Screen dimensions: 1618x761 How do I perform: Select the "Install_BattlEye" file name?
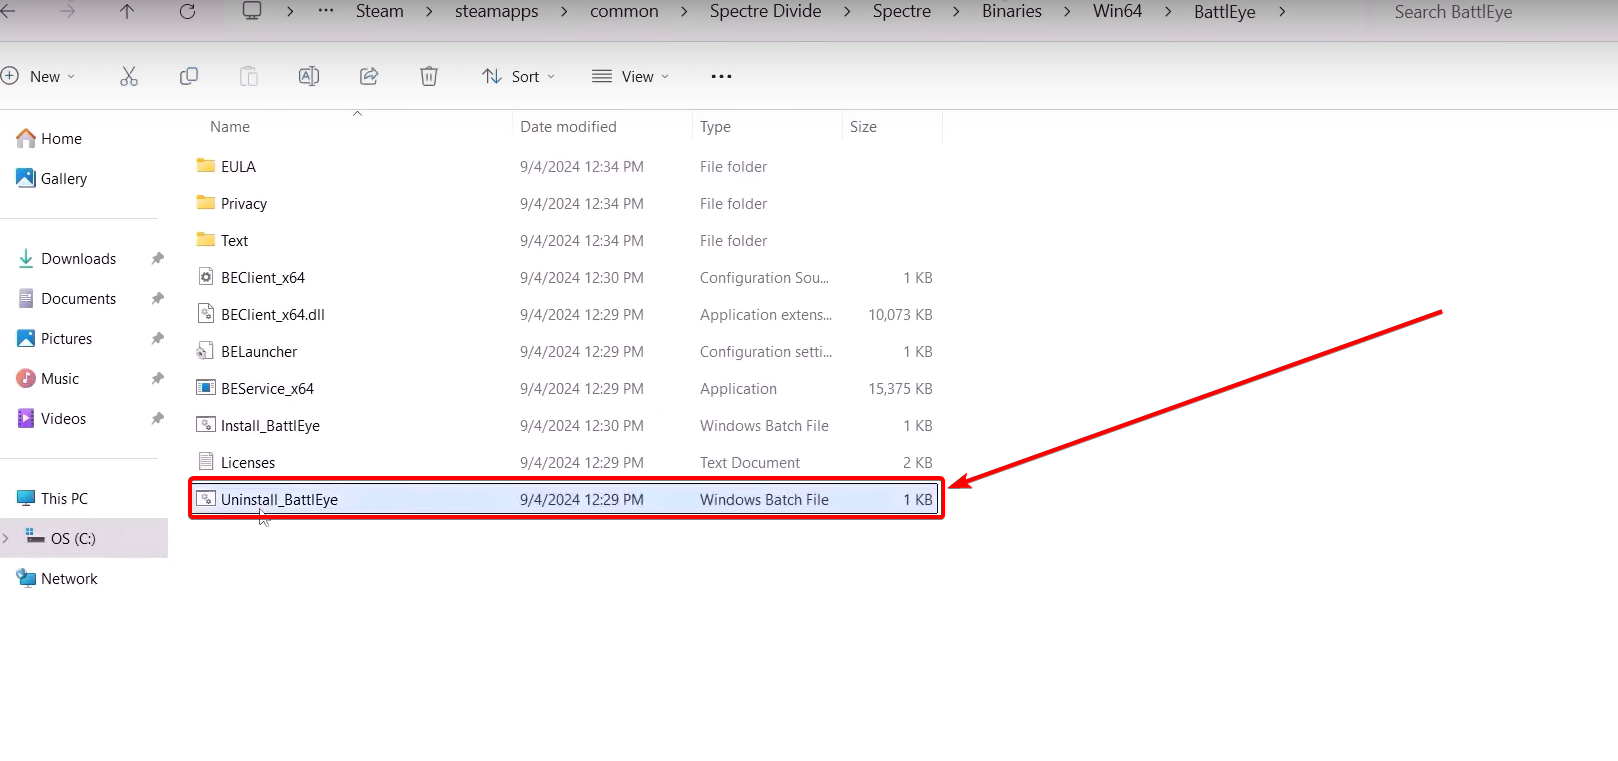pos(270,425)
